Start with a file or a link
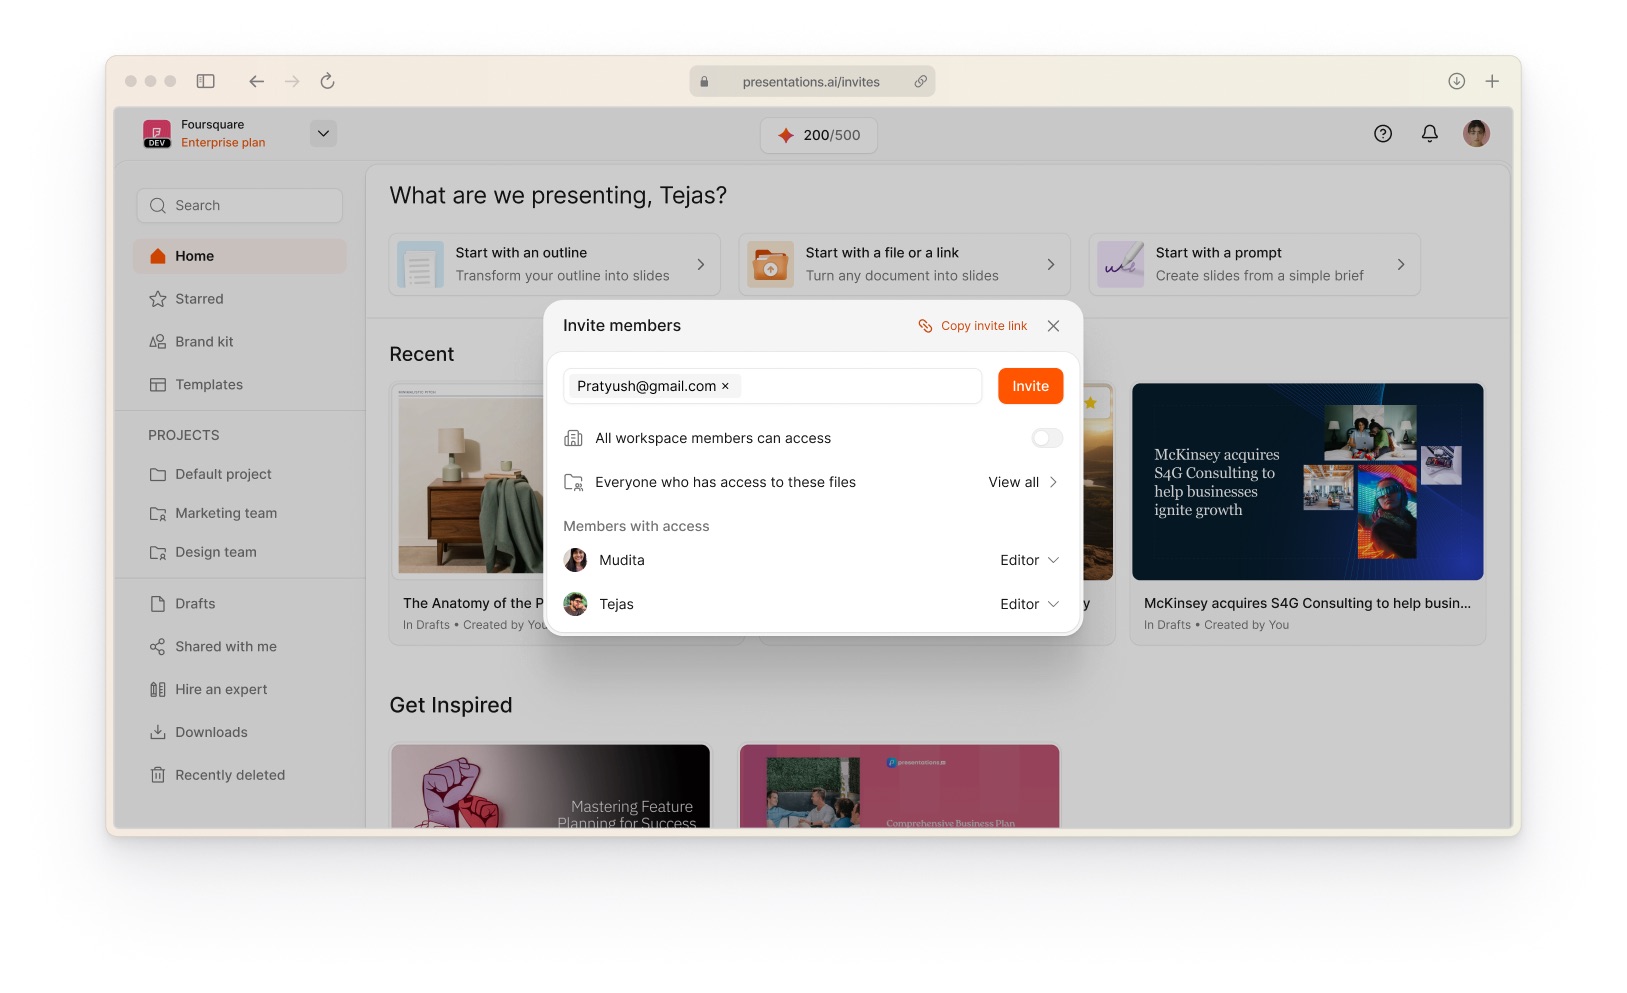The width and height of the screenshot is (1627, 993). coord(904,264)
